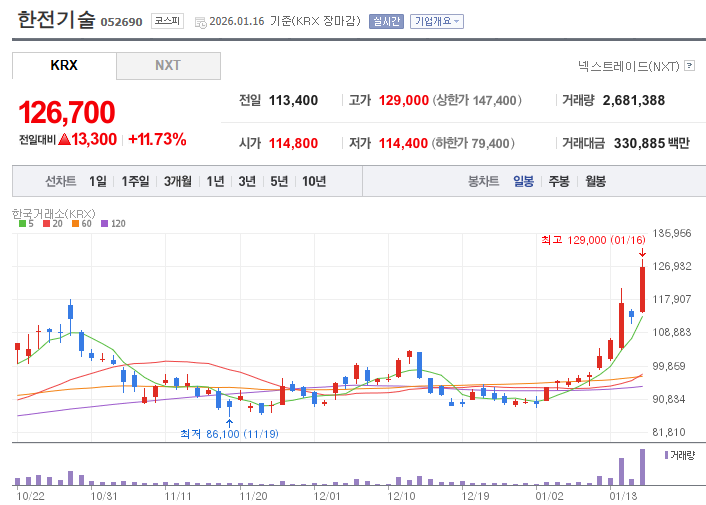
Task: Choose the 일봉 candlestick chart
Action: coord(523,181)
